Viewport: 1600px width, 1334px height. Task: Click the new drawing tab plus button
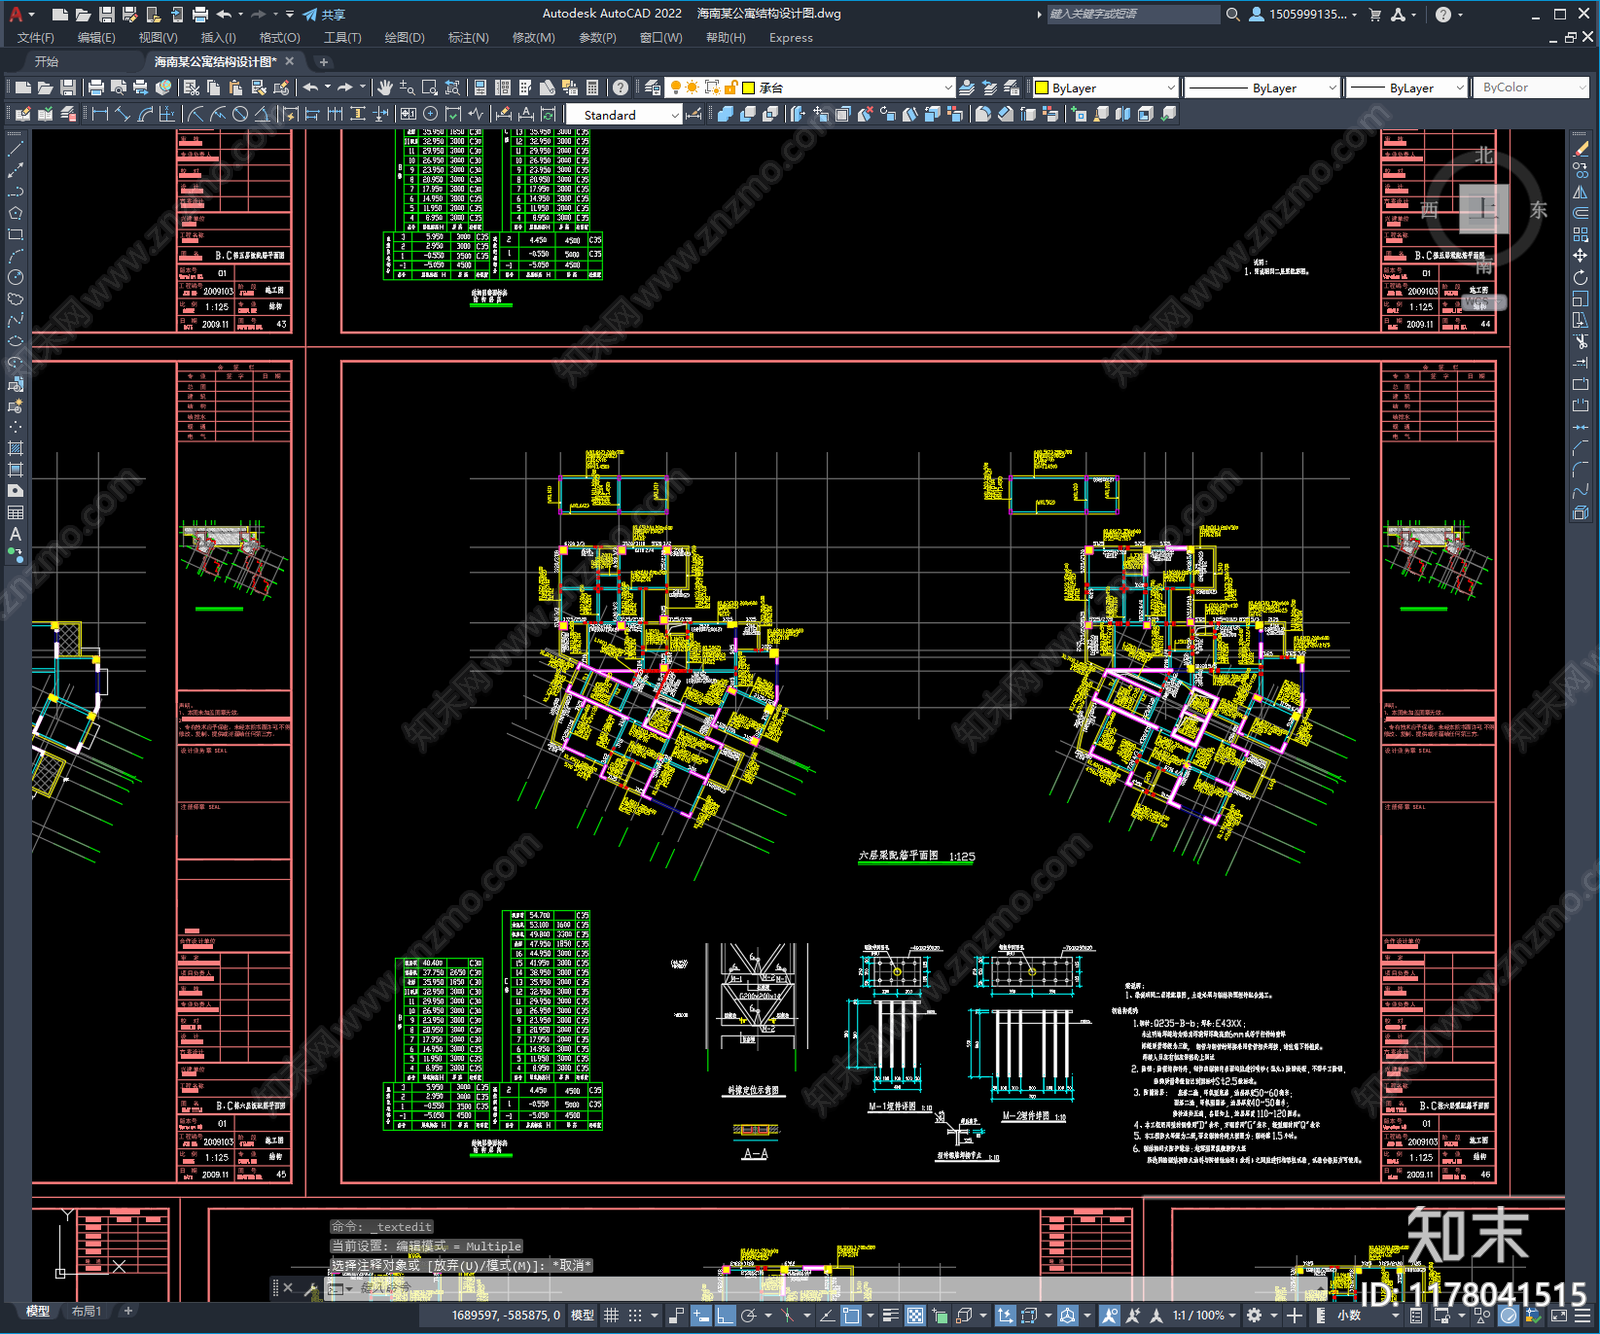[323, 61]
